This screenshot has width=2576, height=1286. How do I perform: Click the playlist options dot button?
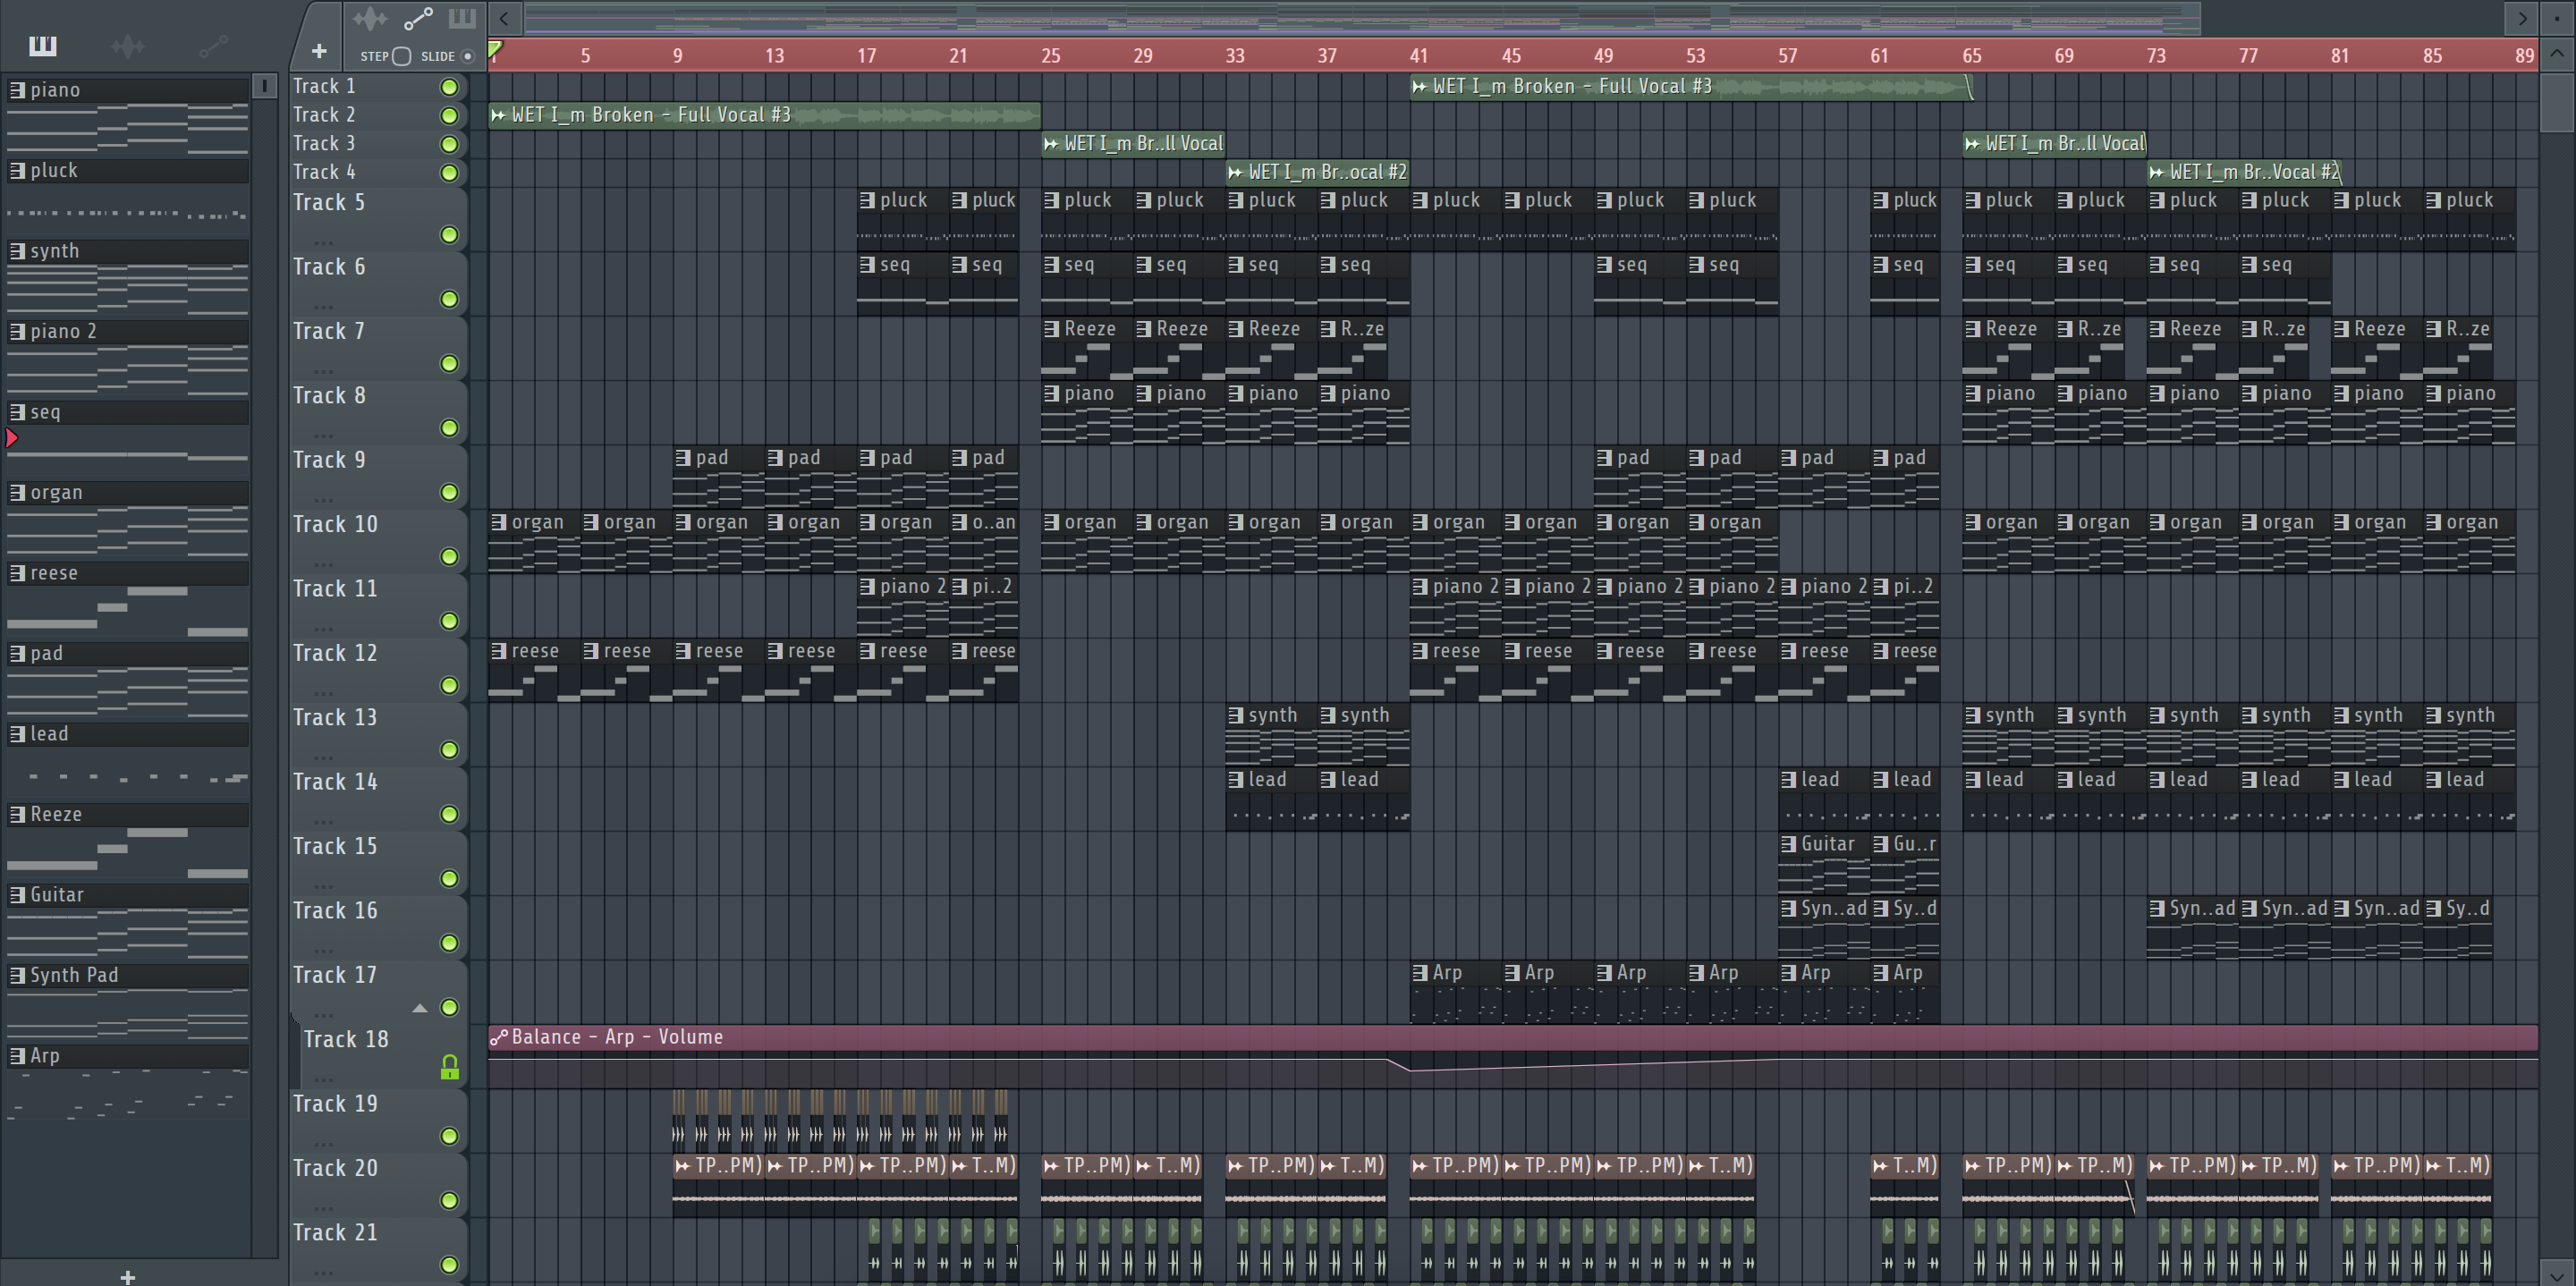[2557, 18]
